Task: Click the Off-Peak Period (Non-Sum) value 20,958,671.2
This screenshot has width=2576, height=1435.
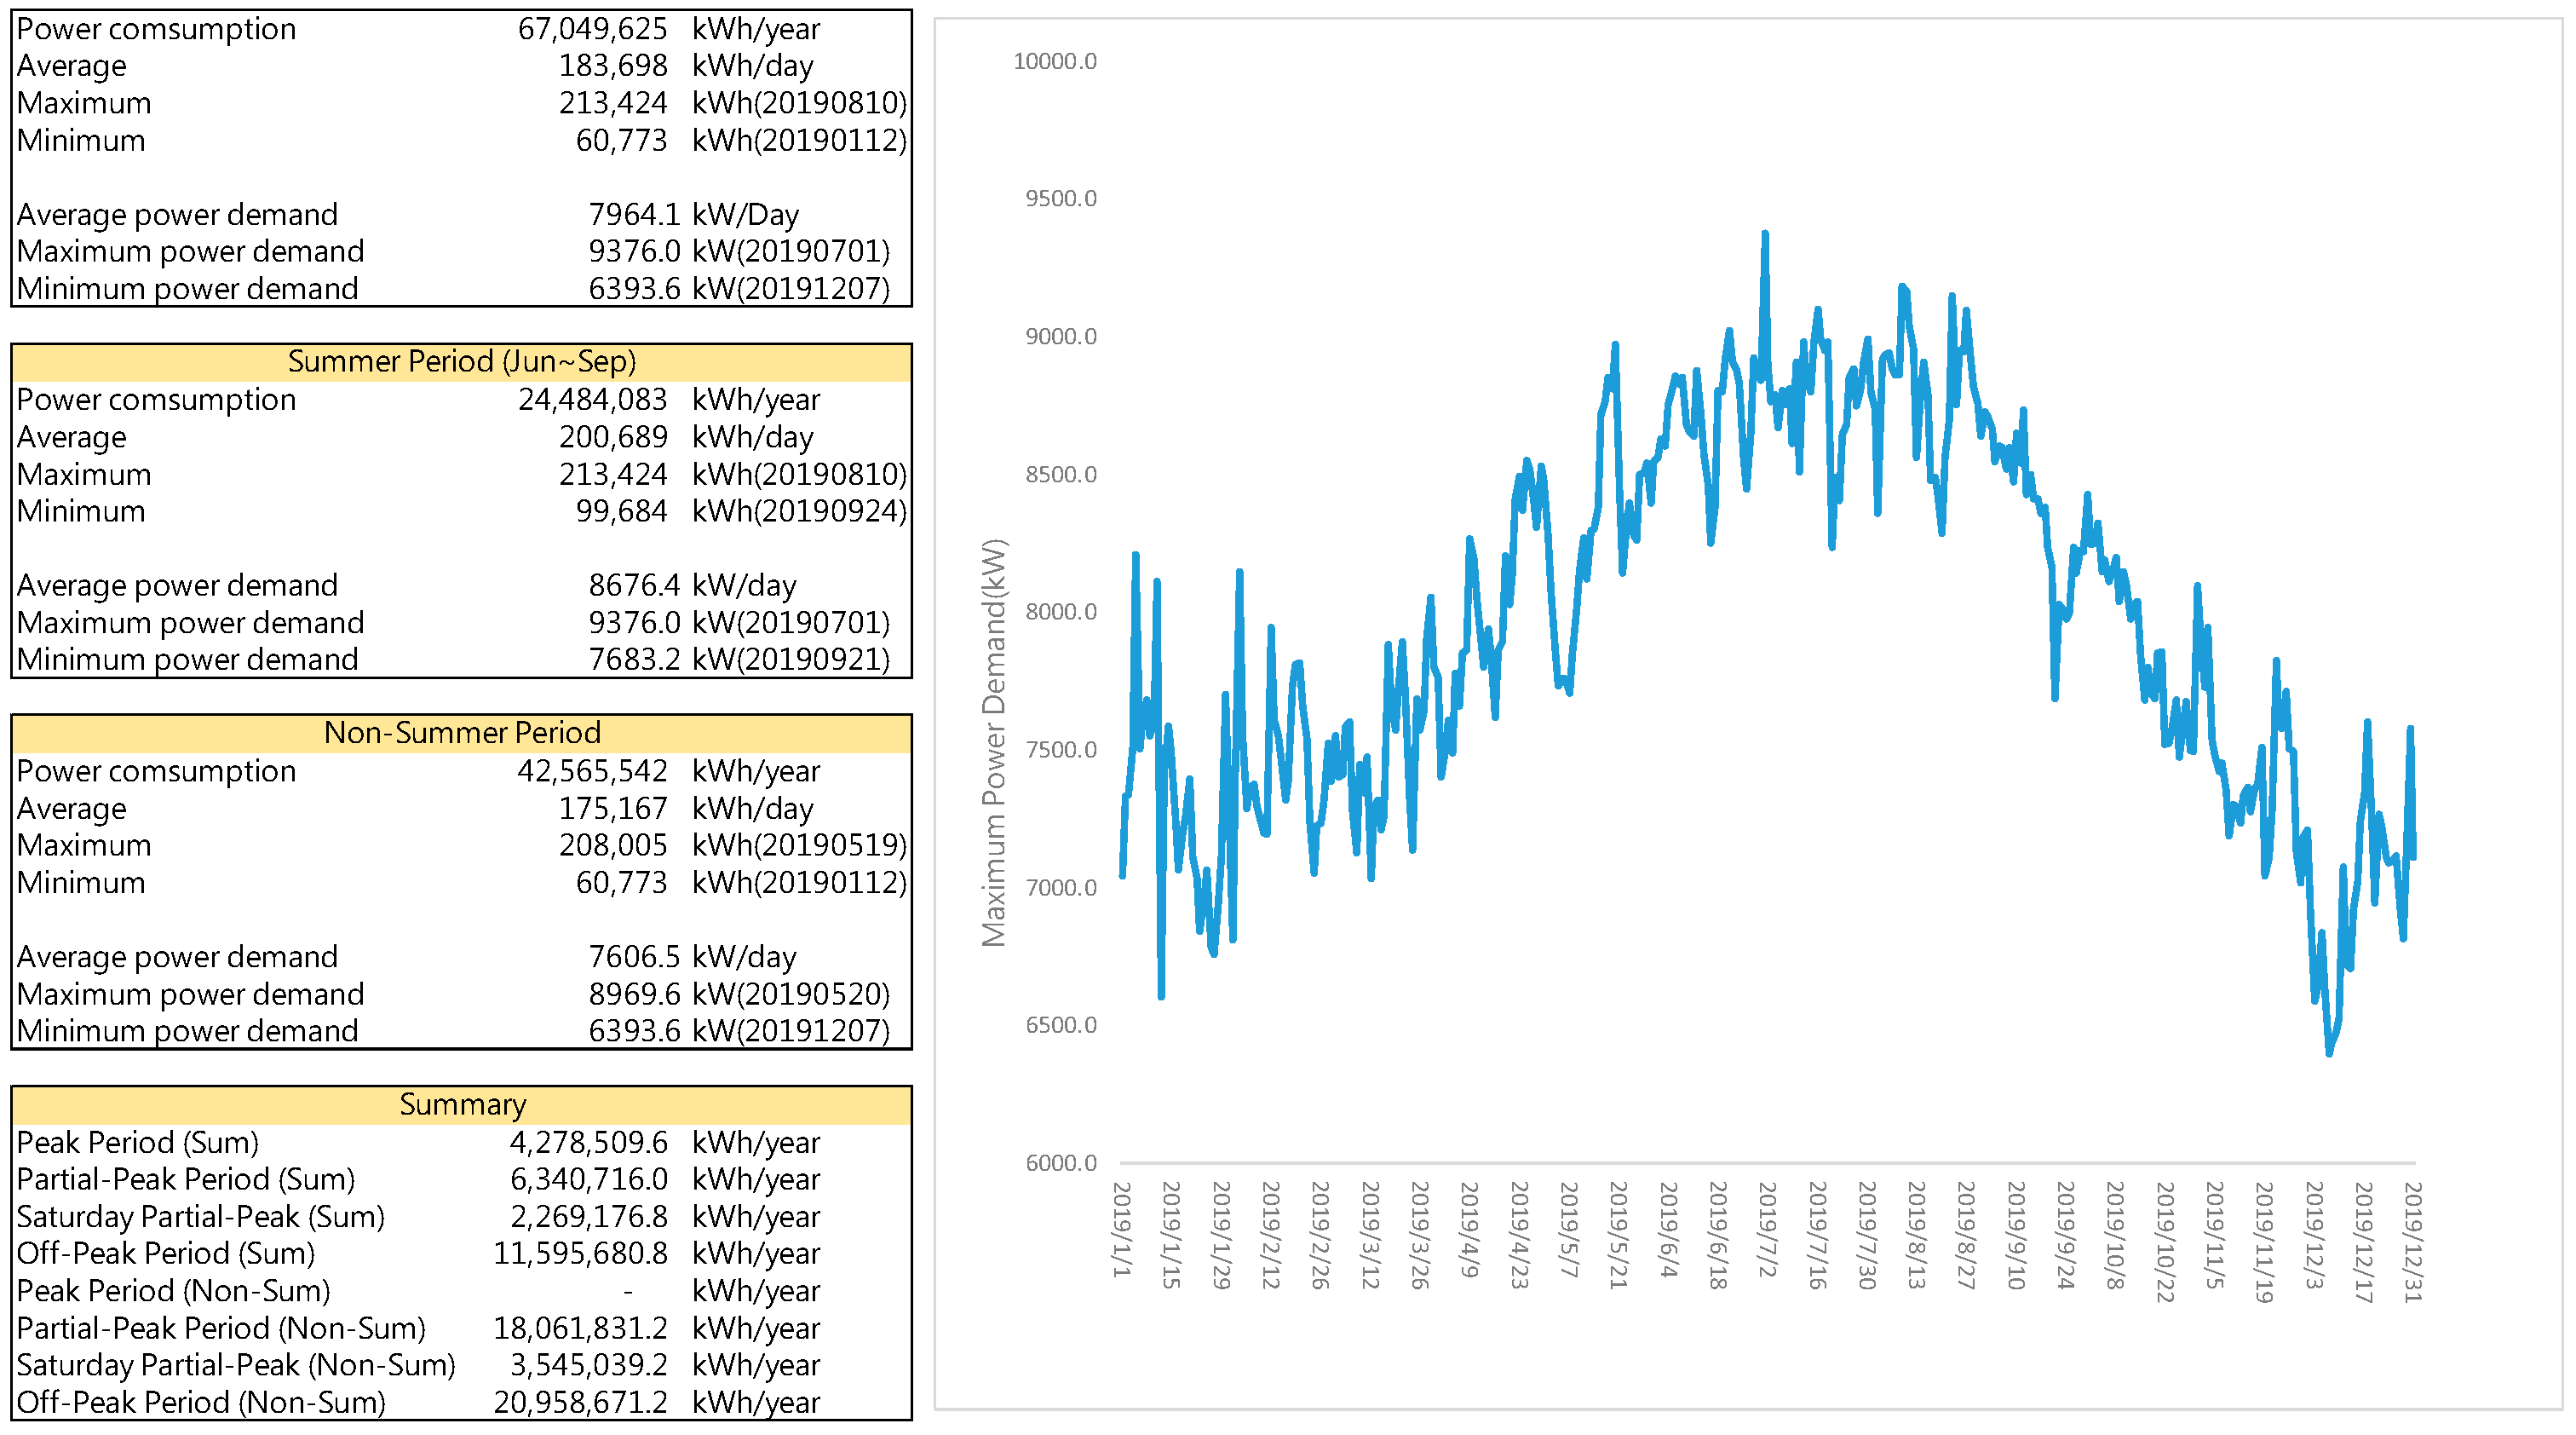Action: pyautogui.click(x=580, y=1402)
